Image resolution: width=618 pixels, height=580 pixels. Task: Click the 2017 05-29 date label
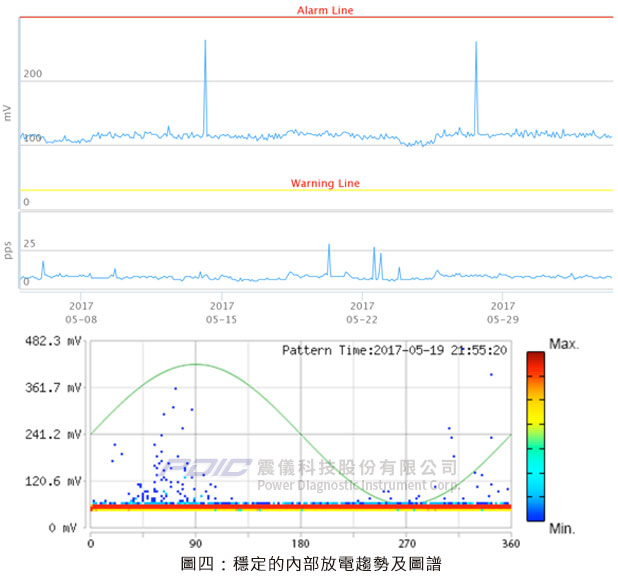click(x=503, y=312)
